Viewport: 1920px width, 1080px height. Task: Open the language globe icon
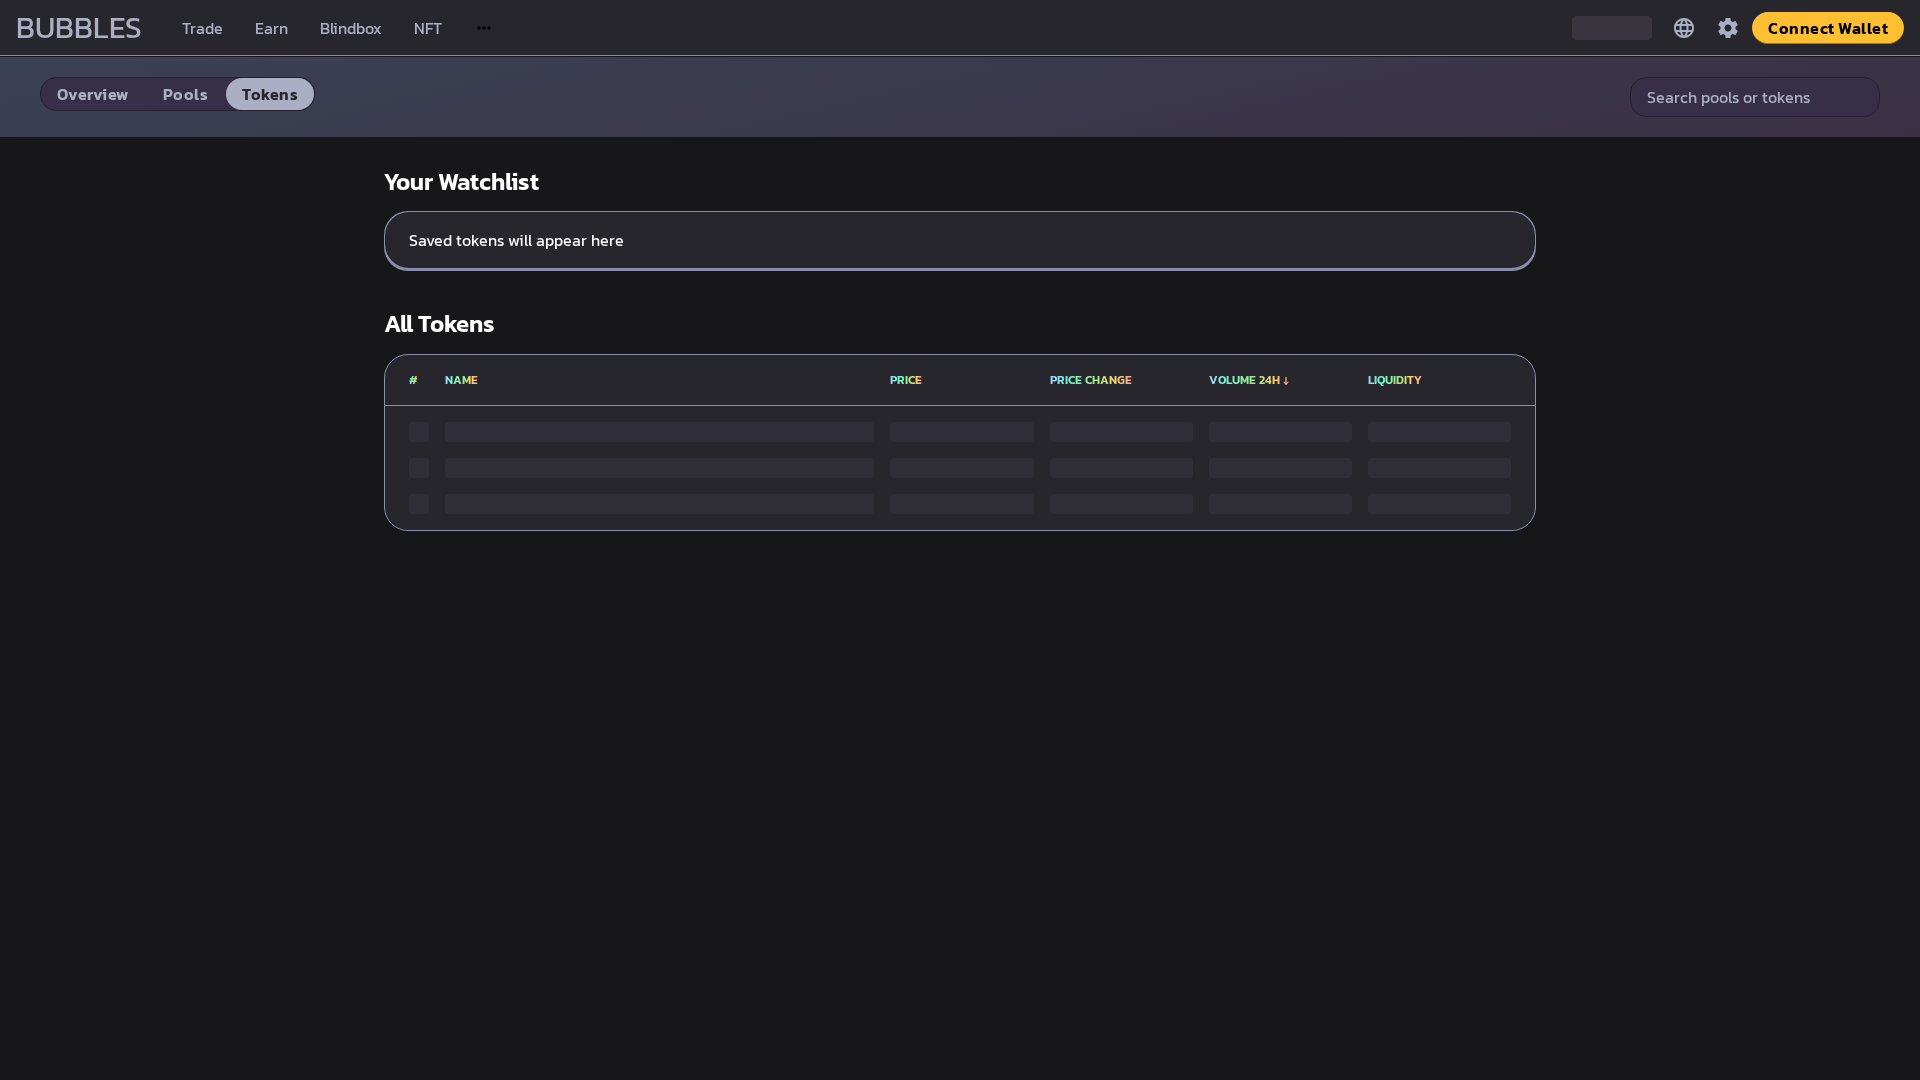pos(1684,28)
